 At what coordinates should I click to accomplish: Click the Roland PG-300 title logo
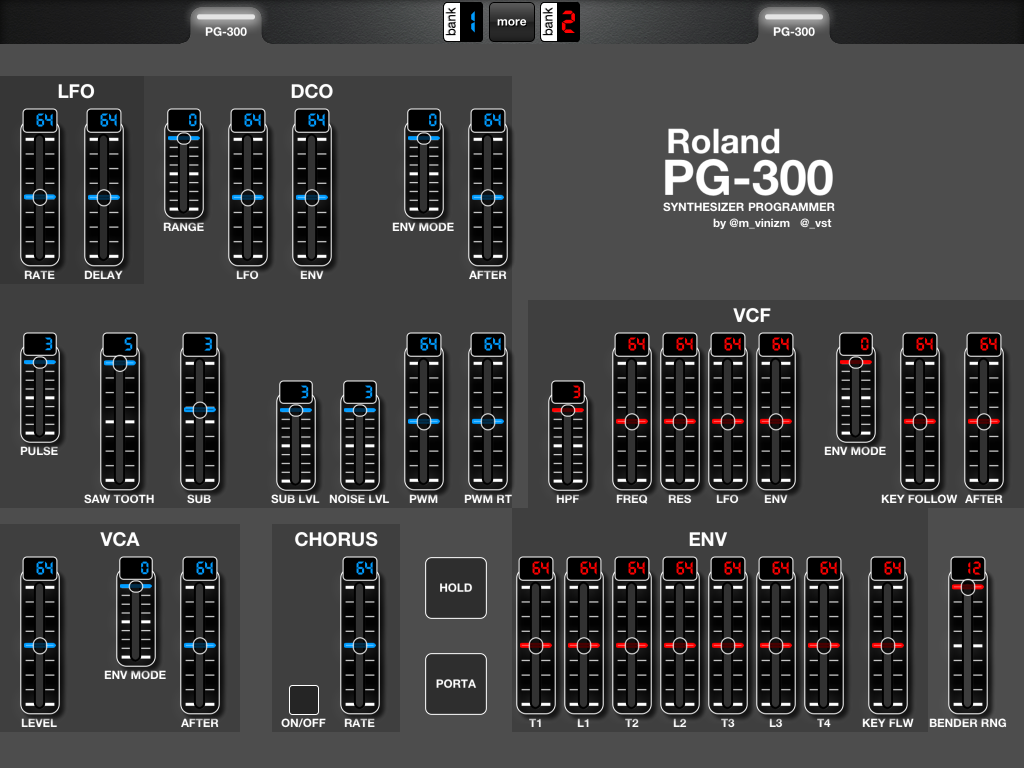(748, 162)
